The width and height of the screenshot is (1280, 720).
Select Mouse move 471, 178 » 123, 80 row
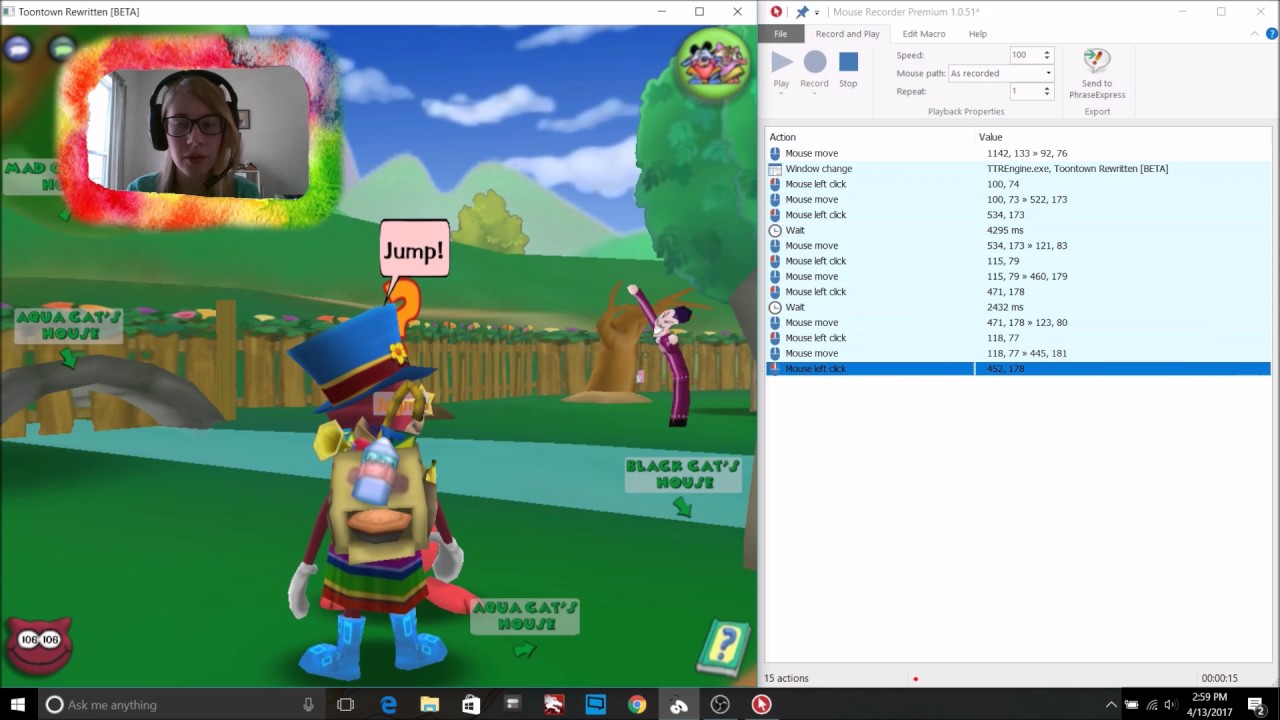point(1018,323)
